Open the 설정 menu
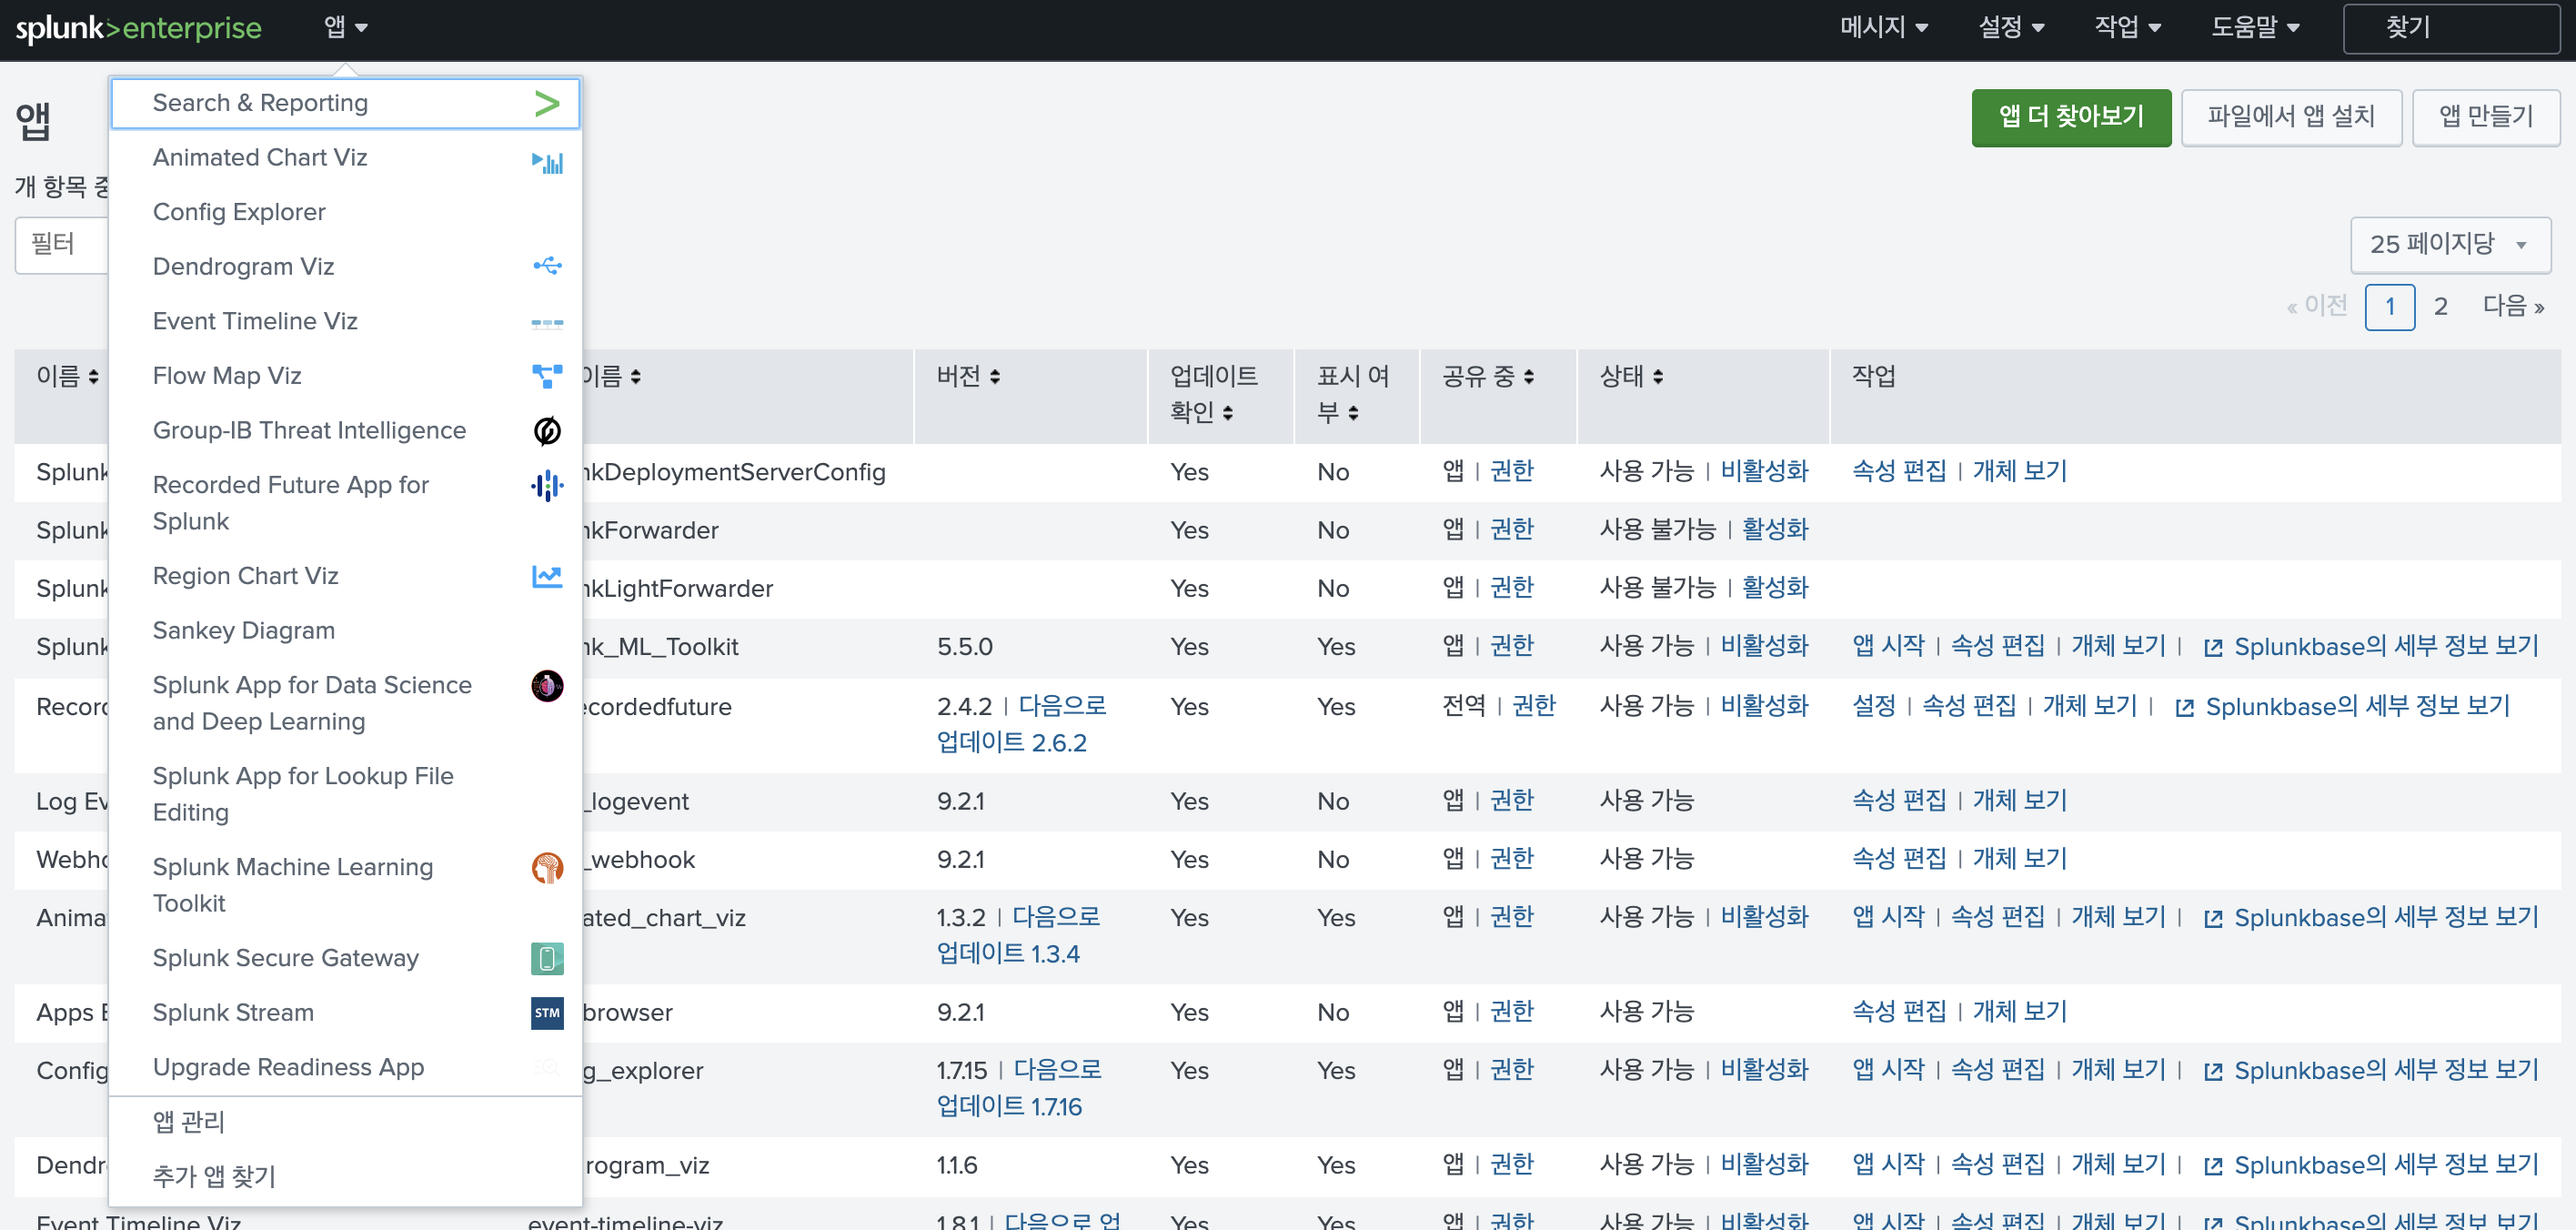 coord(2011,27)
